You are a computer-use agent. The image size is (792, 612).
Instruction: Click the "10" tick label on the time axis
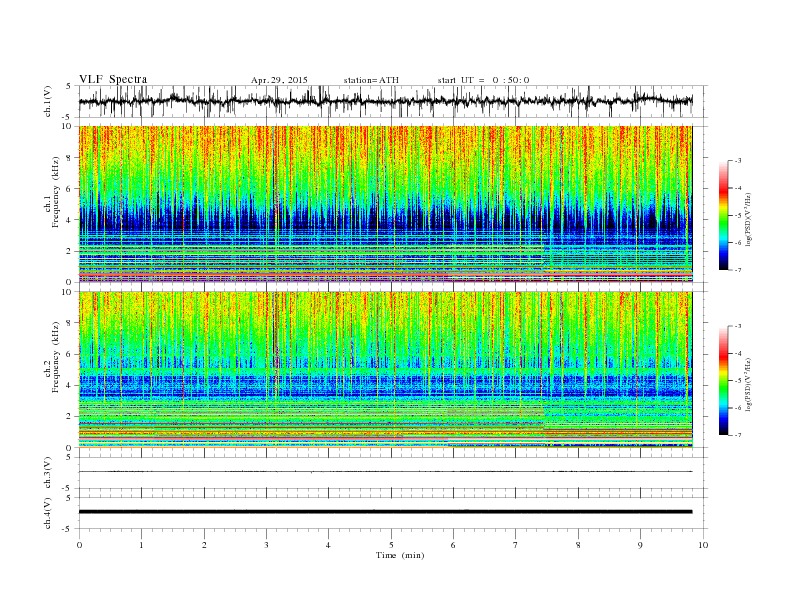(703, 545)
